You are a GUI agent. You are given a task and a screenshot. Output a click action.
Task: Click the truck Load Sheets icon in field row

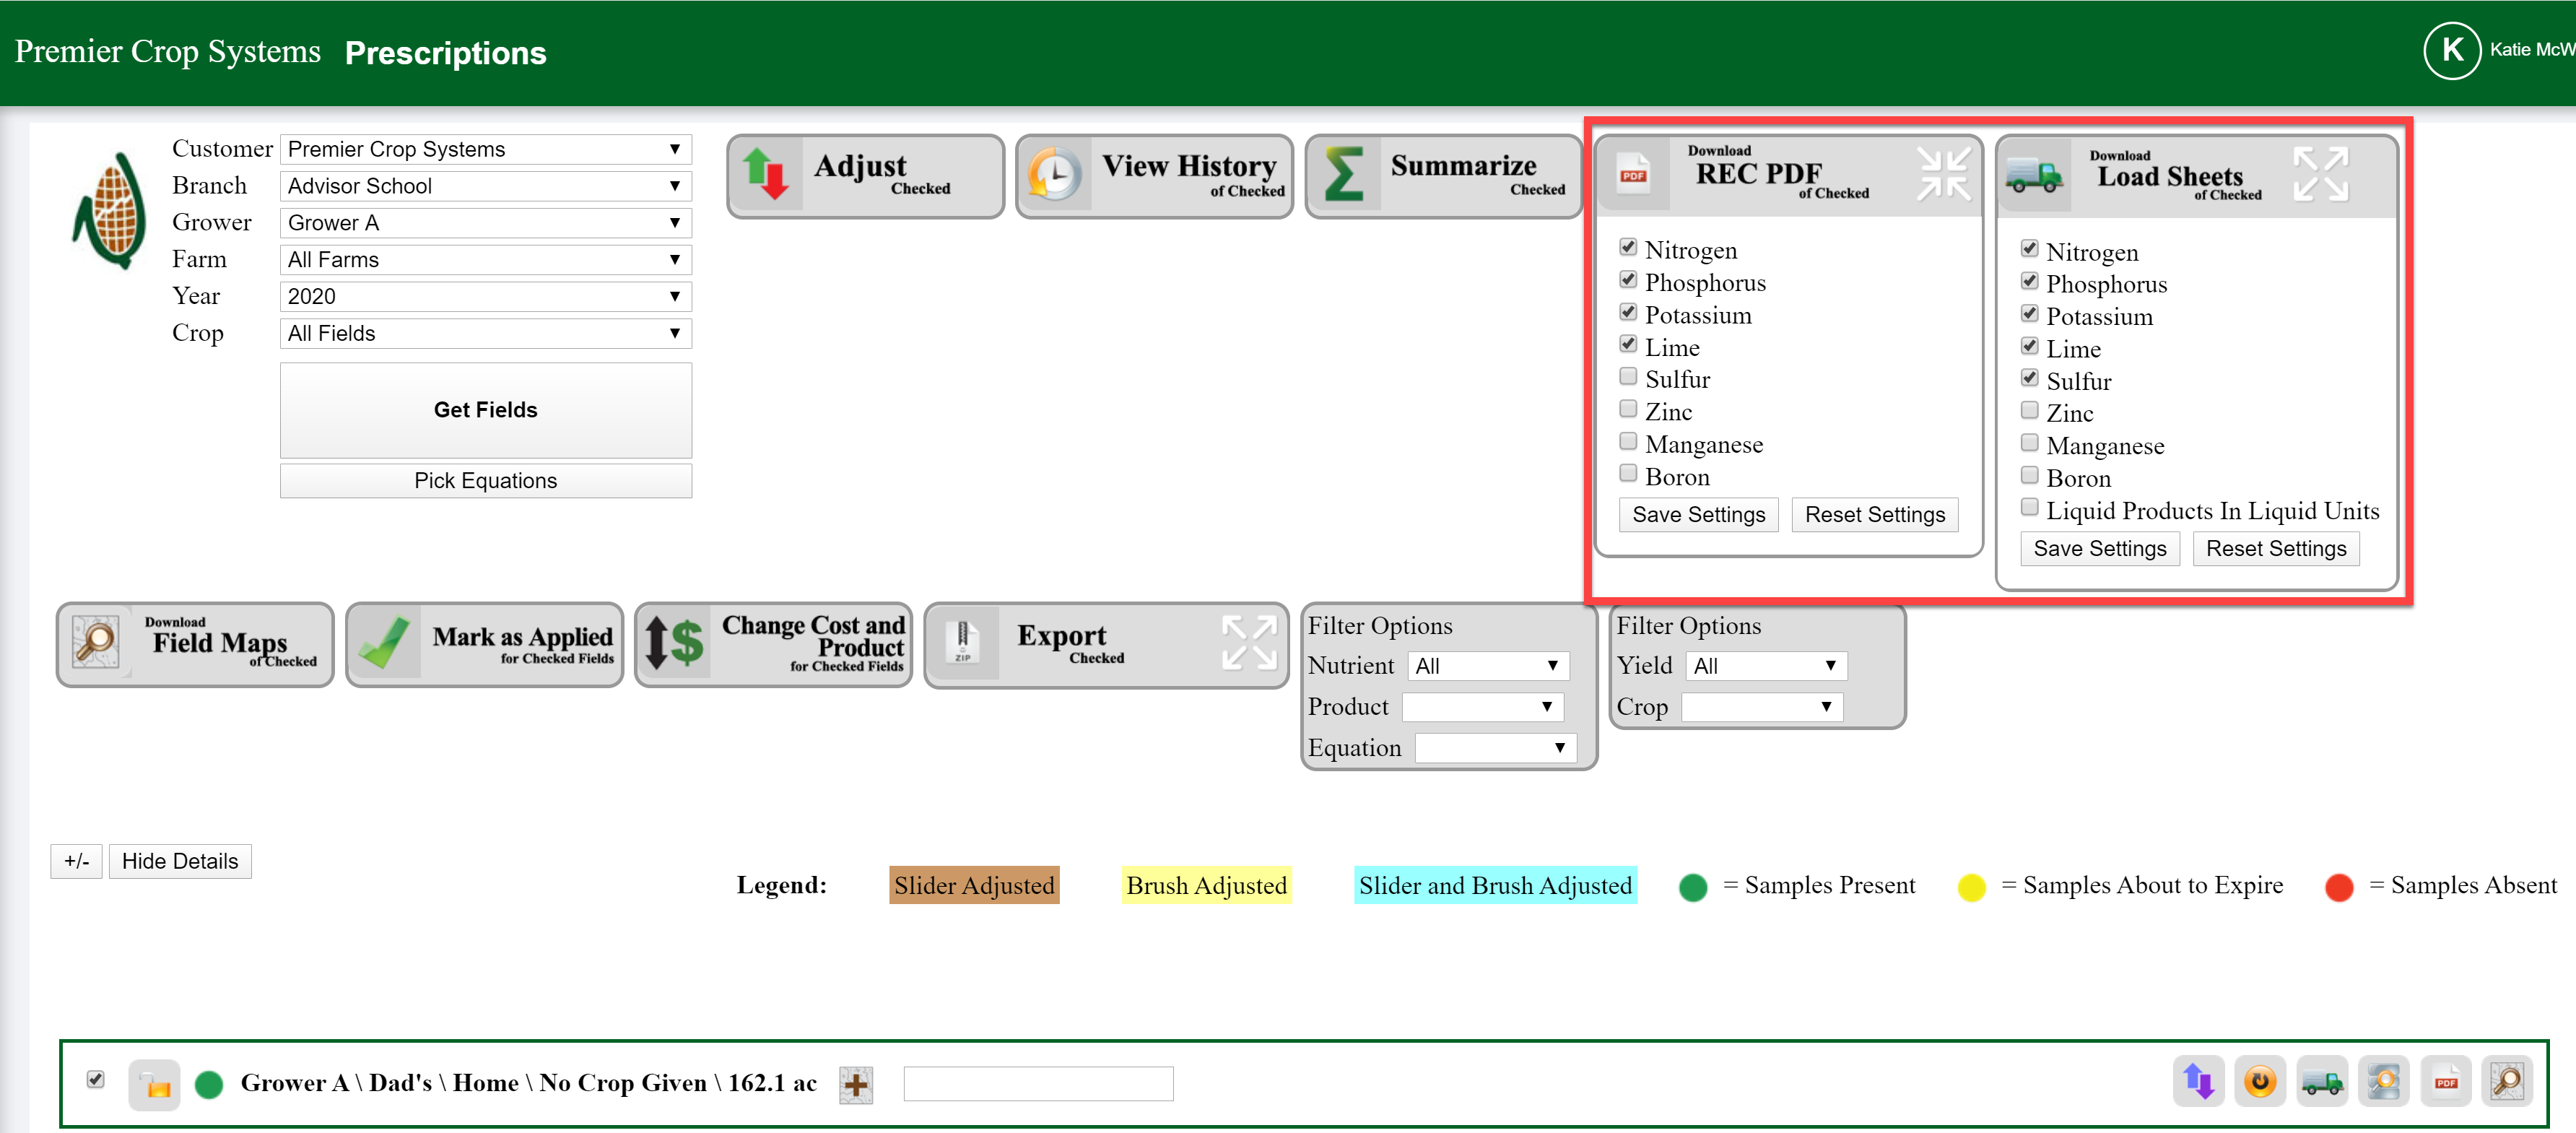(x=2322, y=1081)
